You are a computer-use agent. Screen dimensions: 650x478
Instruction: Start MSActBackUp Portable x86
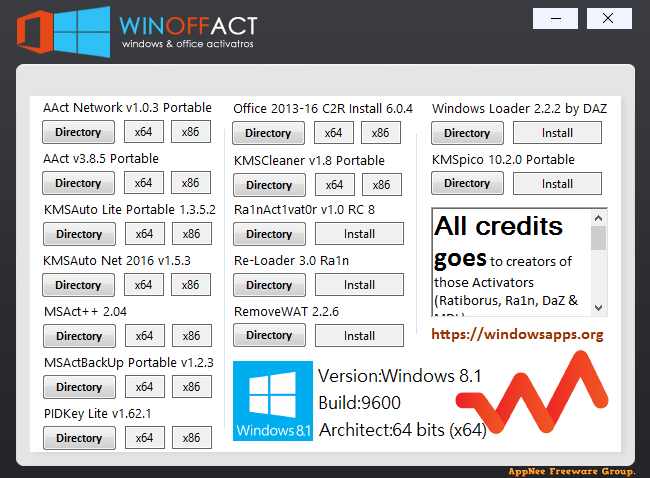(192, 387)
